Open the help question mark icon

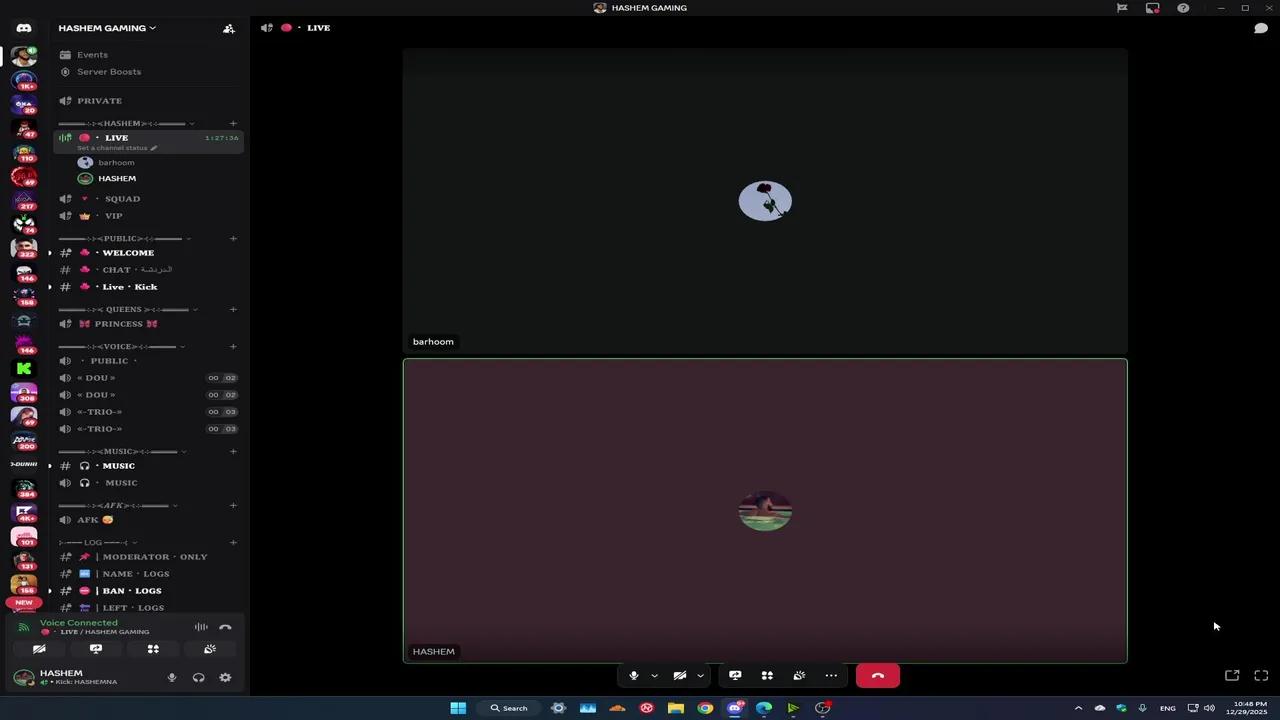point(1183,8)
